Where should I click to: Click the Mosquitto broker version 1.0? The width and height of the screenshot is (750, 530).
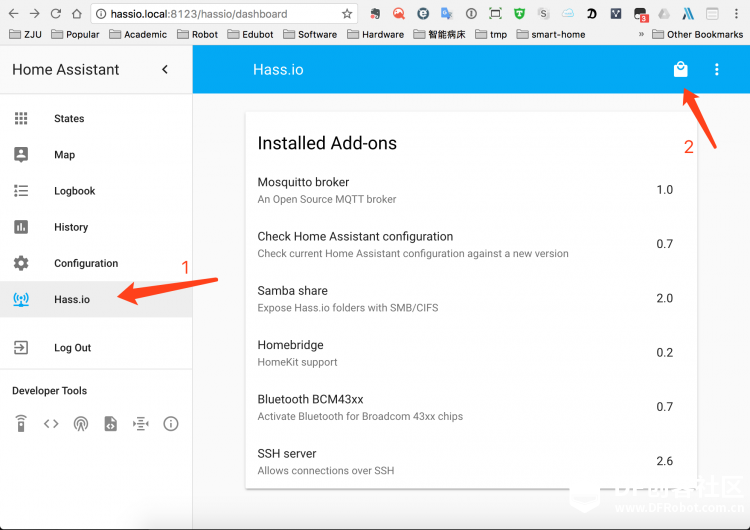pos(664,189)
